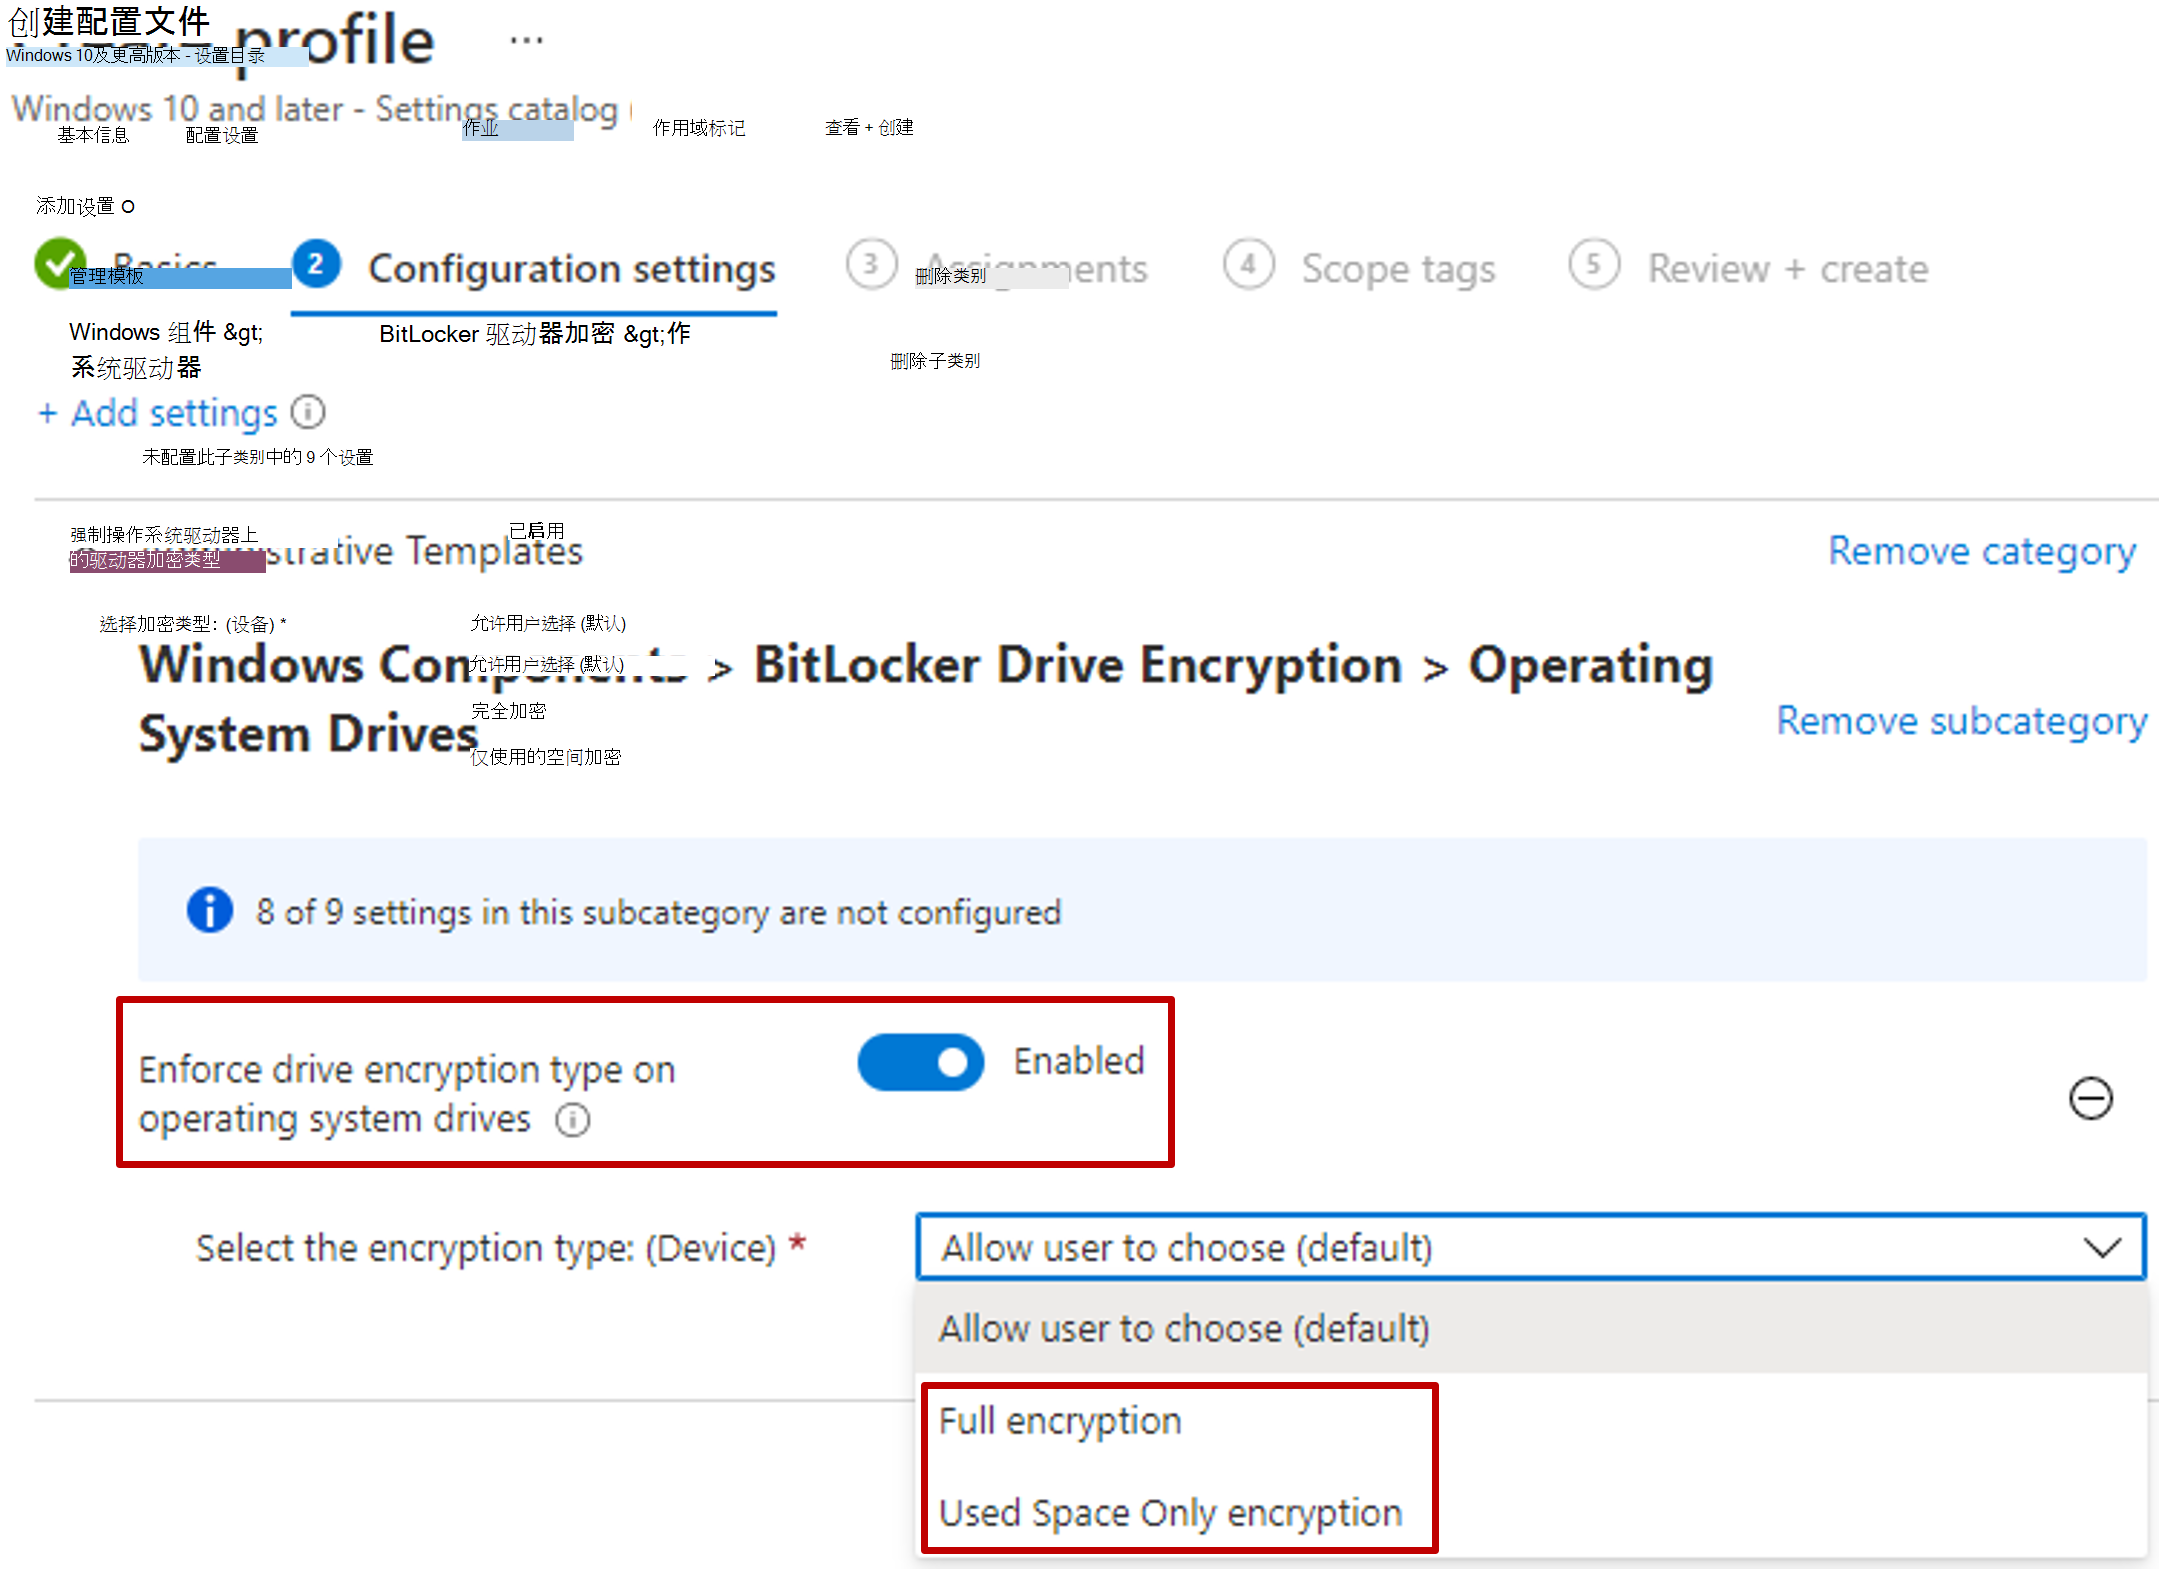2159x1569 pixels.
Task: Toggle Enforce drive encryption type switch
Action: 921,1062
